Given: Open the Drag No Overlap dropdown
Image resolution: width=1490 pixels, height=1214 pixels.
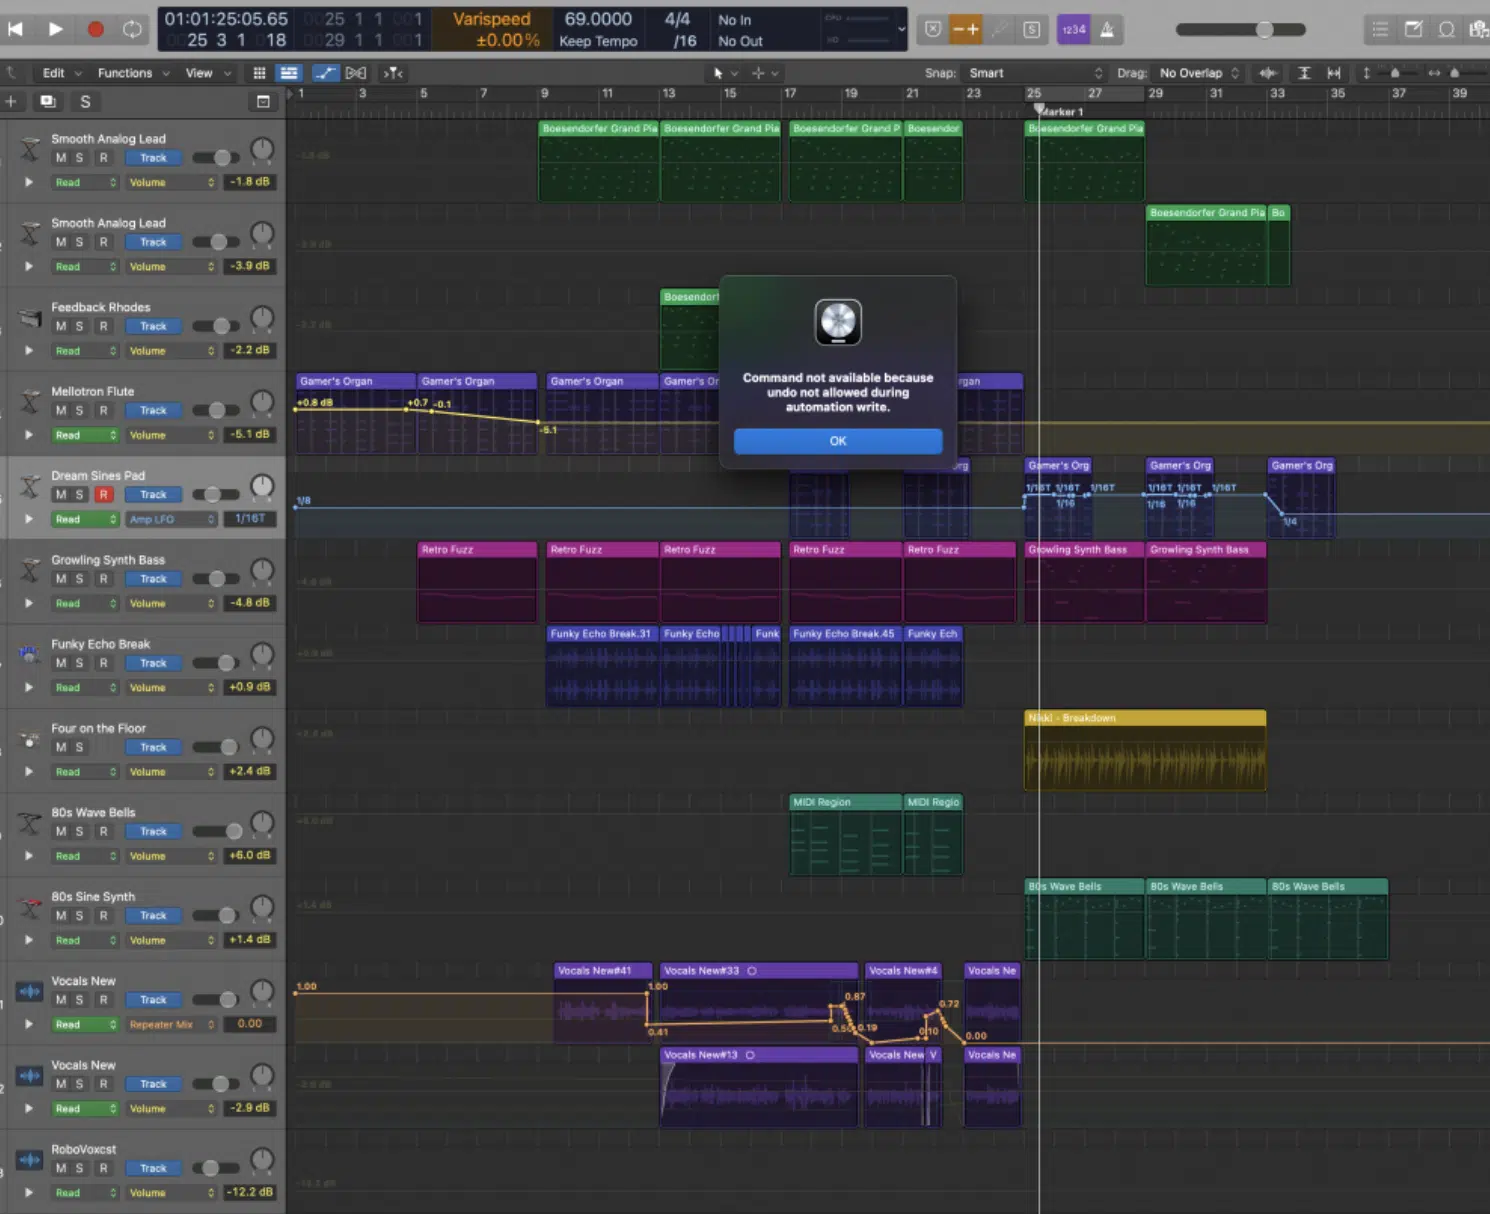Looking at the screenshot, I should pyautogui.click(x=1198, y=73).
